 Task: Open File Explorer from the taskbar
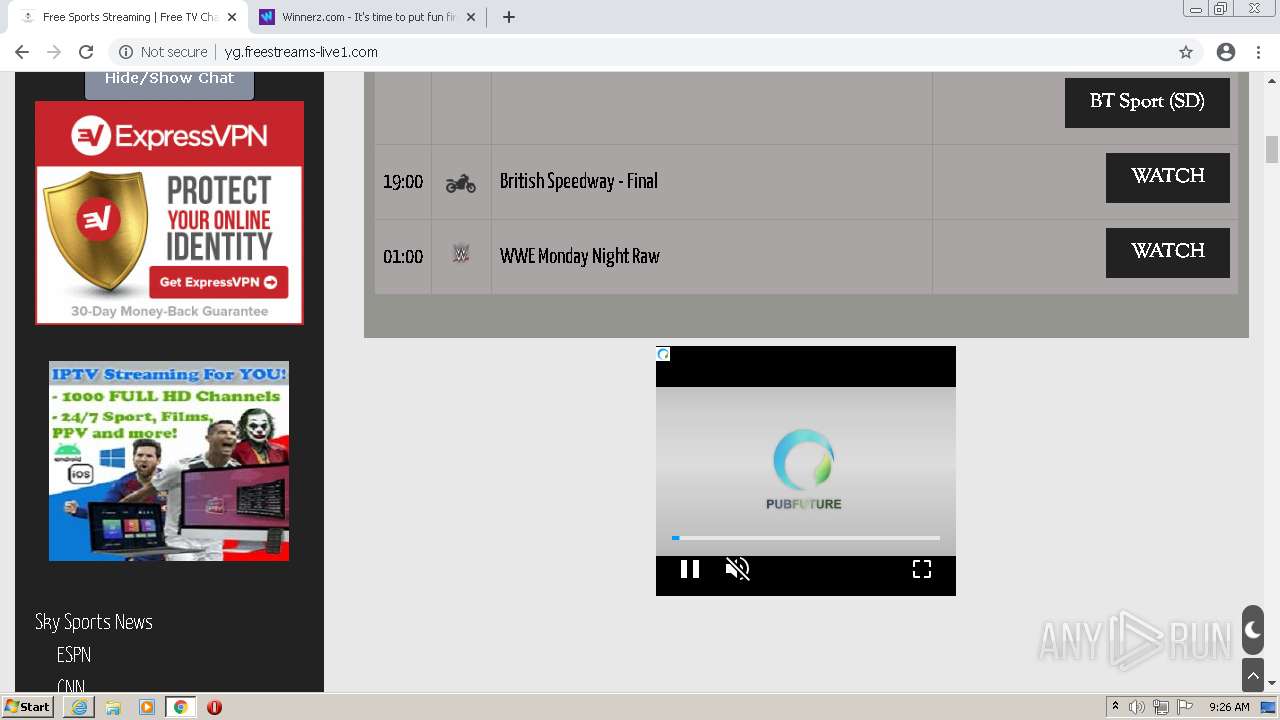tap(113, 707)
